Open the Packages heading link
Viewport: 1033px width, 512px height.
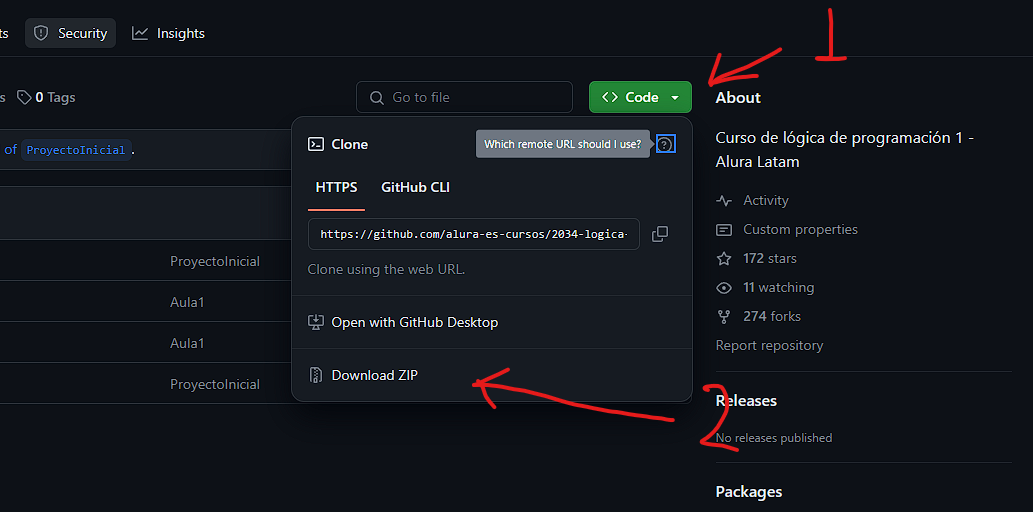tap(748, 492)
